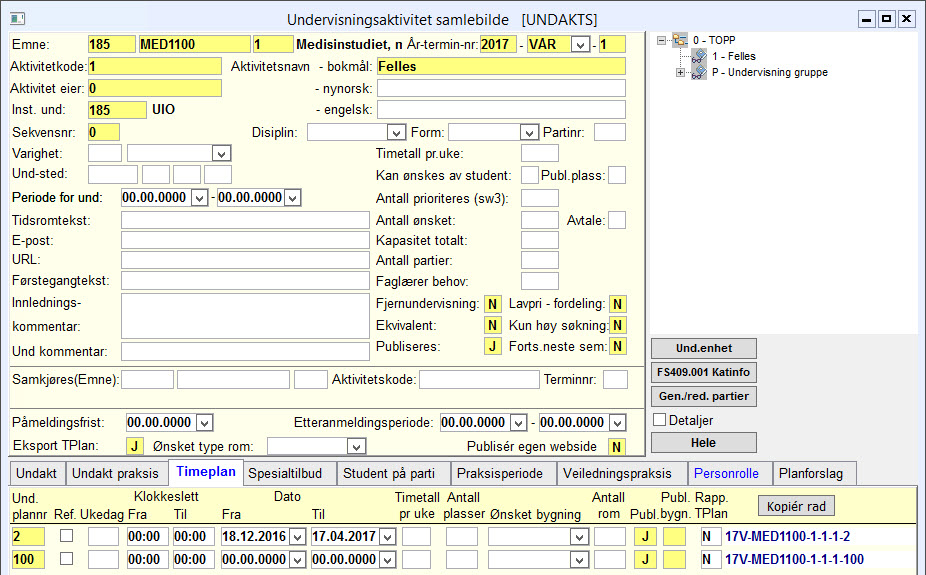Click the icon beside 1 - Felles
The height and width of the screenshot is (575, 926).
tap(699, 57)
